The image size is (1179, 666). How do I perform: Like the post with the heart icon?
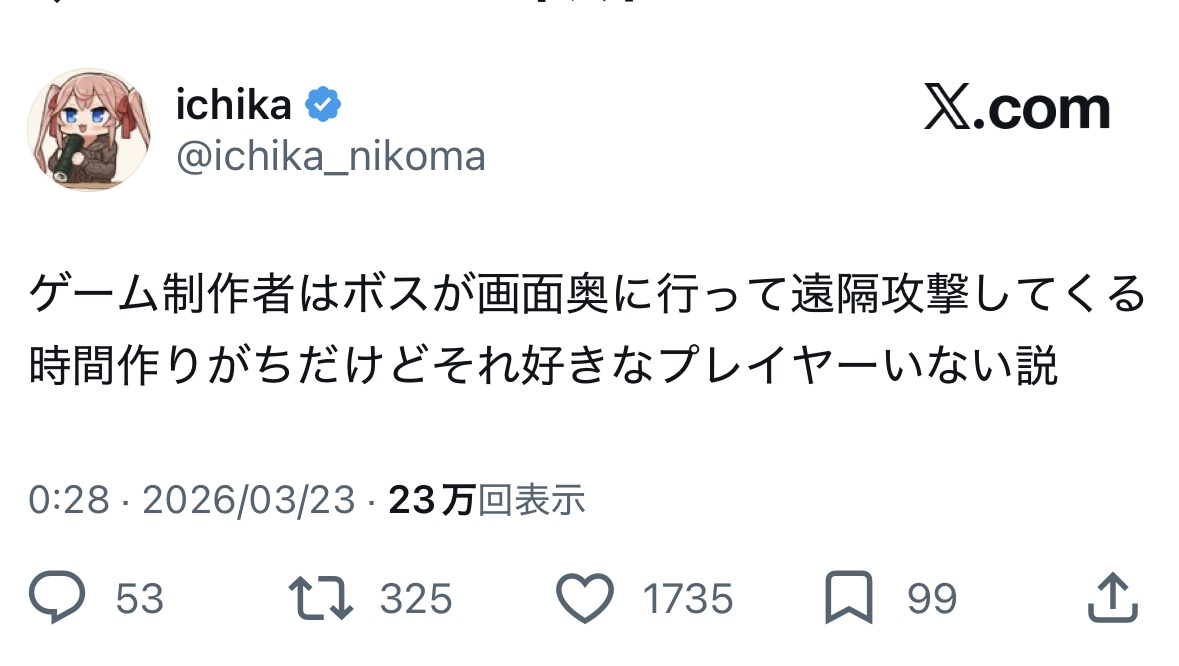584,598
